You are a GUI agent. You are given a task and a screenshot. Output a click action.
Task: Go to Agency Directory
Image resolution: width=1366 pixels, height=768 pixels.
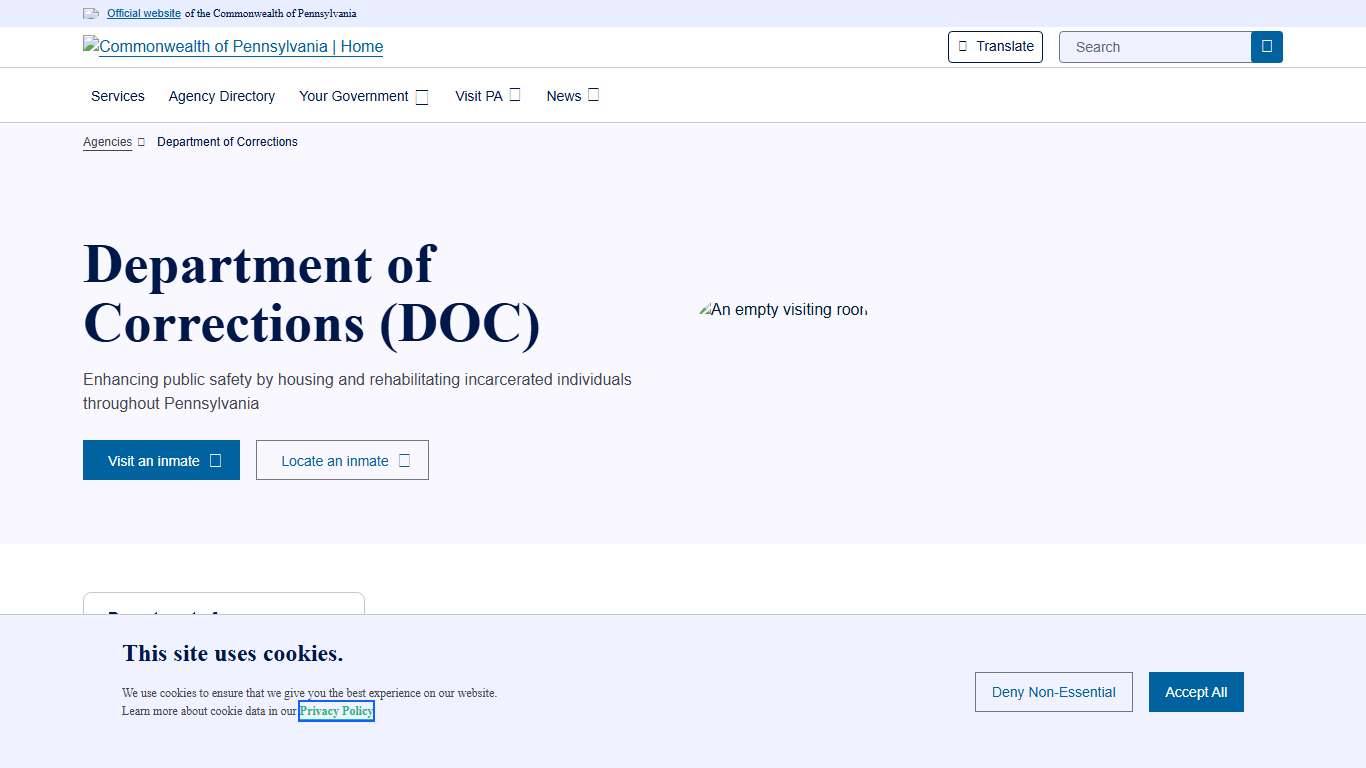[222, 96]
